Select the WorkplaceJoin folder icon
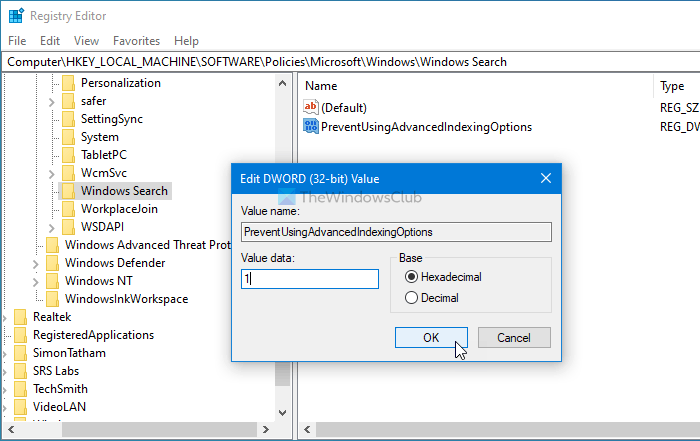This screenshot has height=441, width=700. (68, 209)
